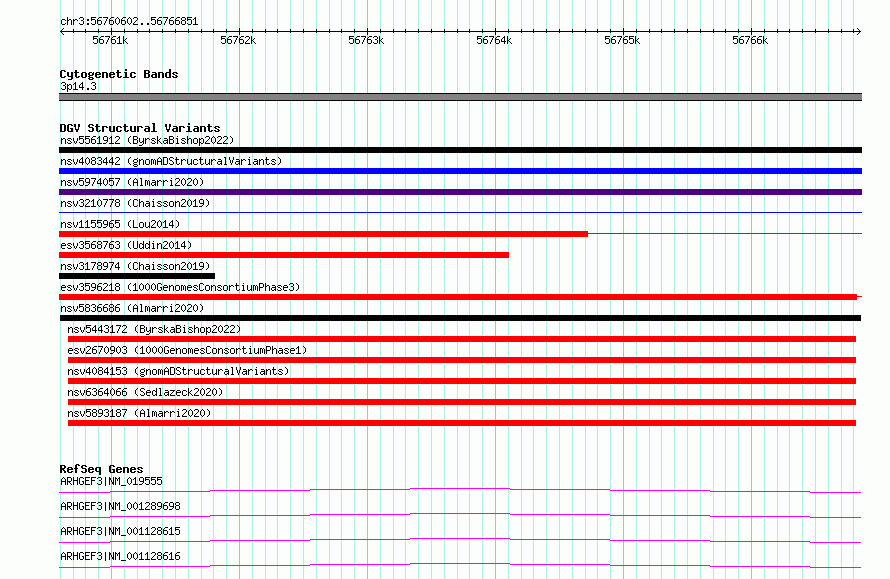Click the red bar of esv2670903
Viewport: 890px width, 579px height.
462,360
